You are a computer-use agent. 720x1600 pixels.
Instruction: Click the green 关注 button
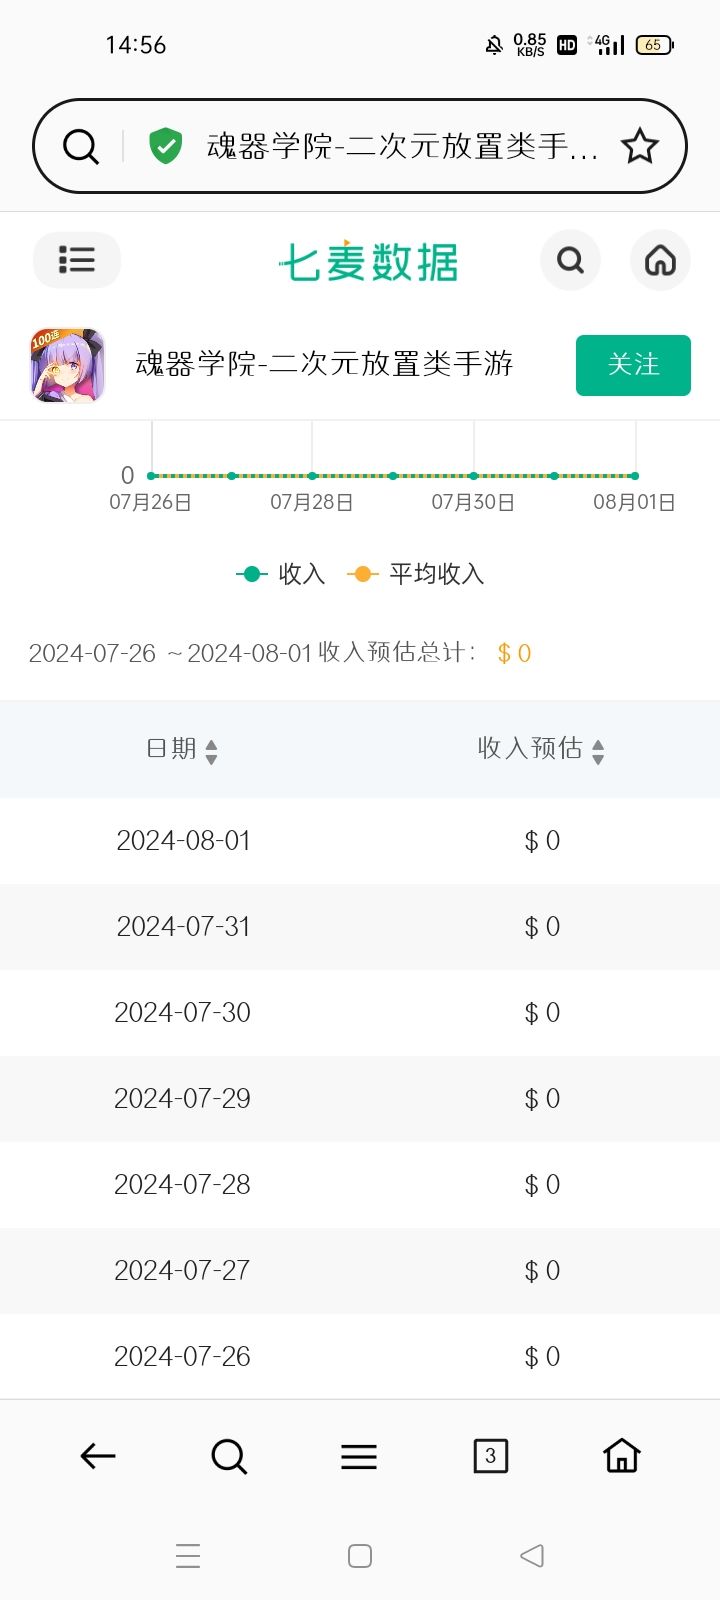[x=633, y=365]
